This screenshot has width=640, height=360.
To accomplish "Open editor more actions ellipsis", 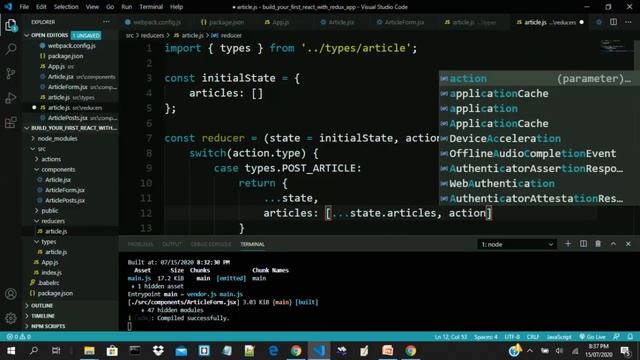I will click(628, 22).
